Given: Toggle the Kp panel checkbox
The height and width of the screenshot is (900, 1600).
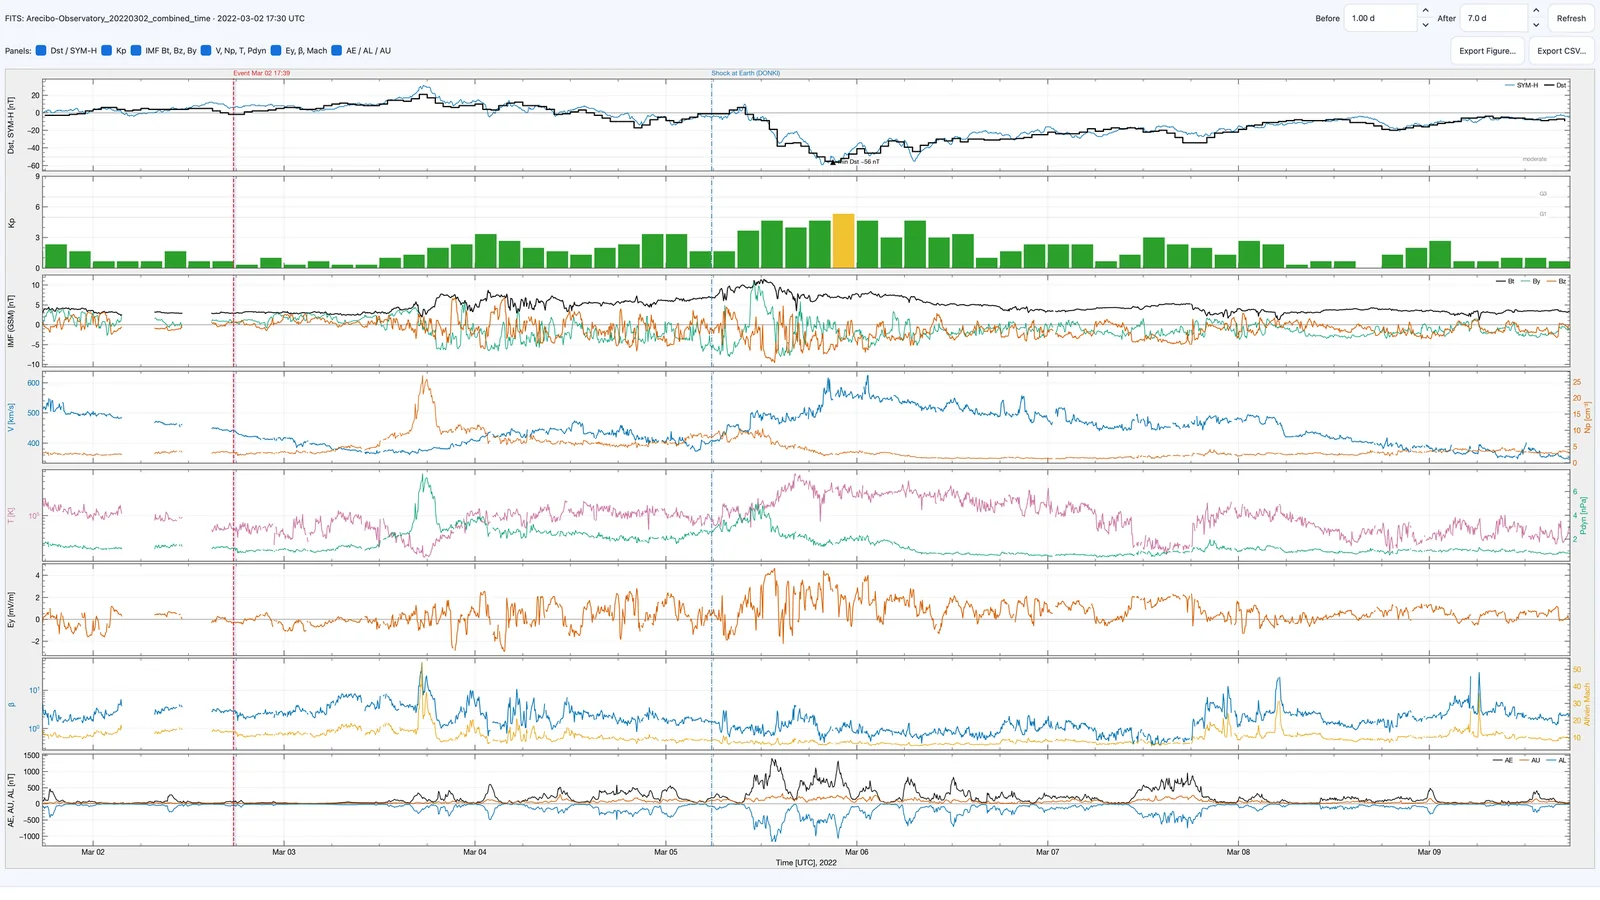Looking at the screenshot, I should (x=106, y=50).
